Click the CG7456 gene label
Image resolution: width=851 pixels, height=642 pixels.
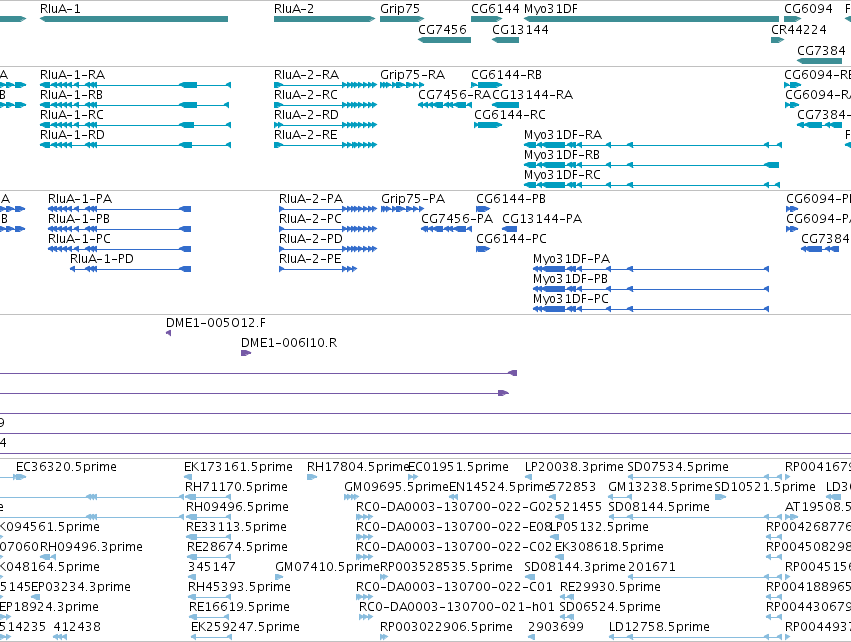tap(442, 30)
